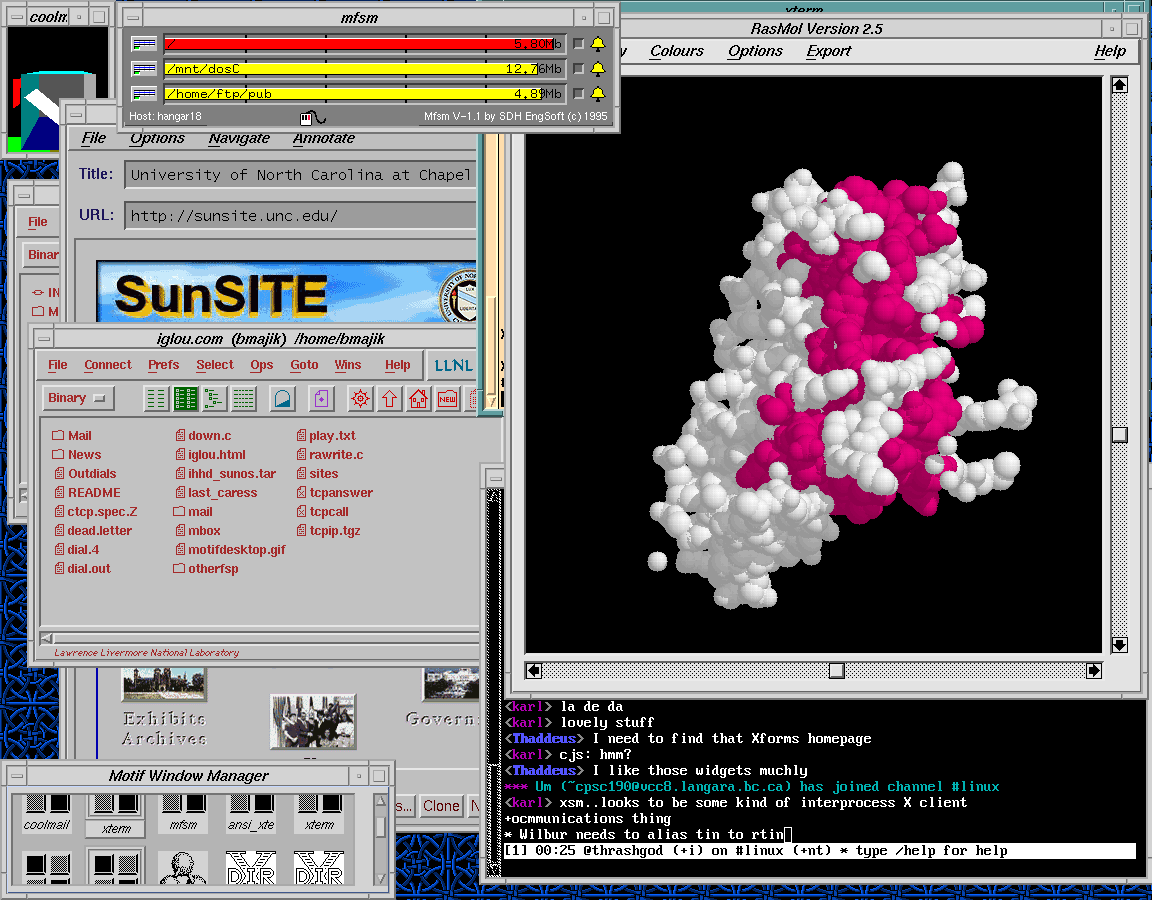Click RasMol horizontal scrollbar right arrow
The width and height of the screenshot is (1152, 900).
coord(1093,670)
